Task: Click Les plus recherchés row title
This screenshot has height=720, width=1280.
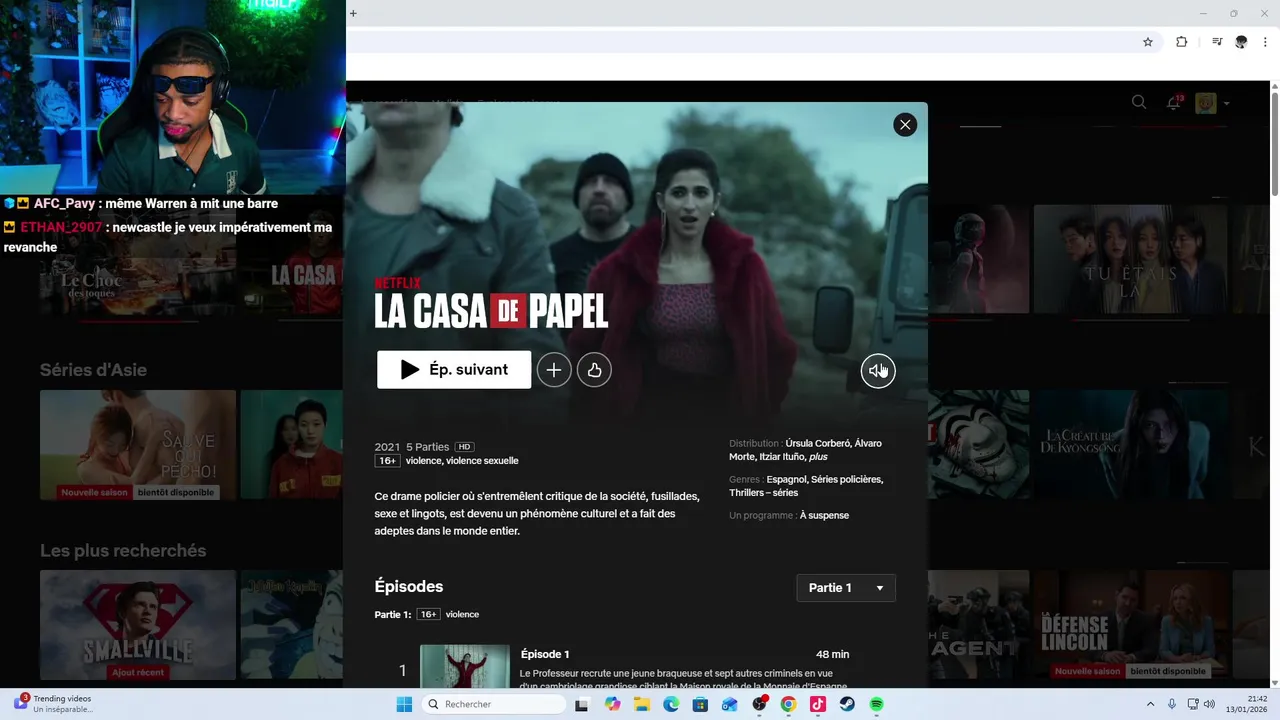Action: [x=123, y=551]
